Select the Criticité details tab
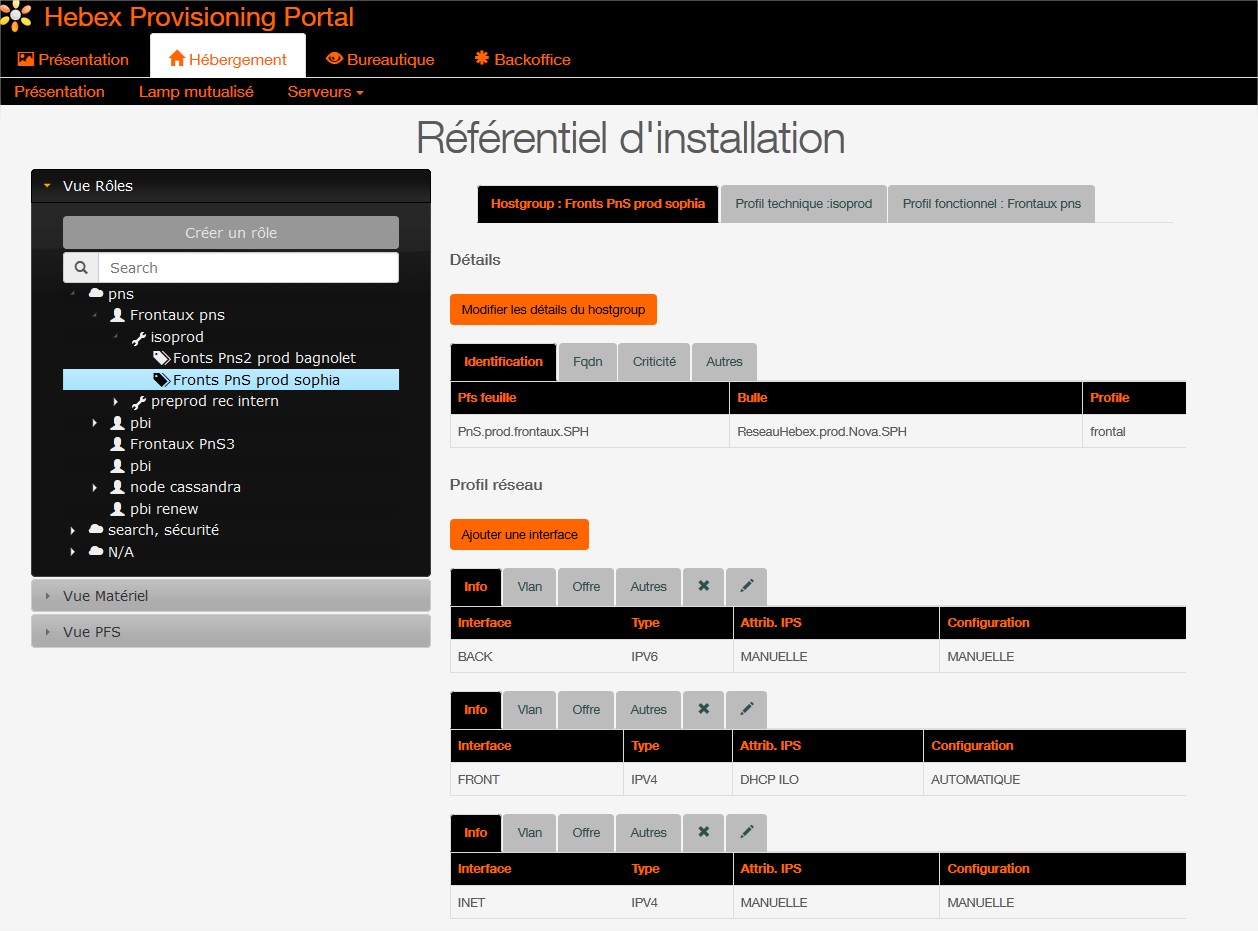Image resolution: width=1258 pixels, height=931 pixels. pyautogui.click(x=654, y=362)
